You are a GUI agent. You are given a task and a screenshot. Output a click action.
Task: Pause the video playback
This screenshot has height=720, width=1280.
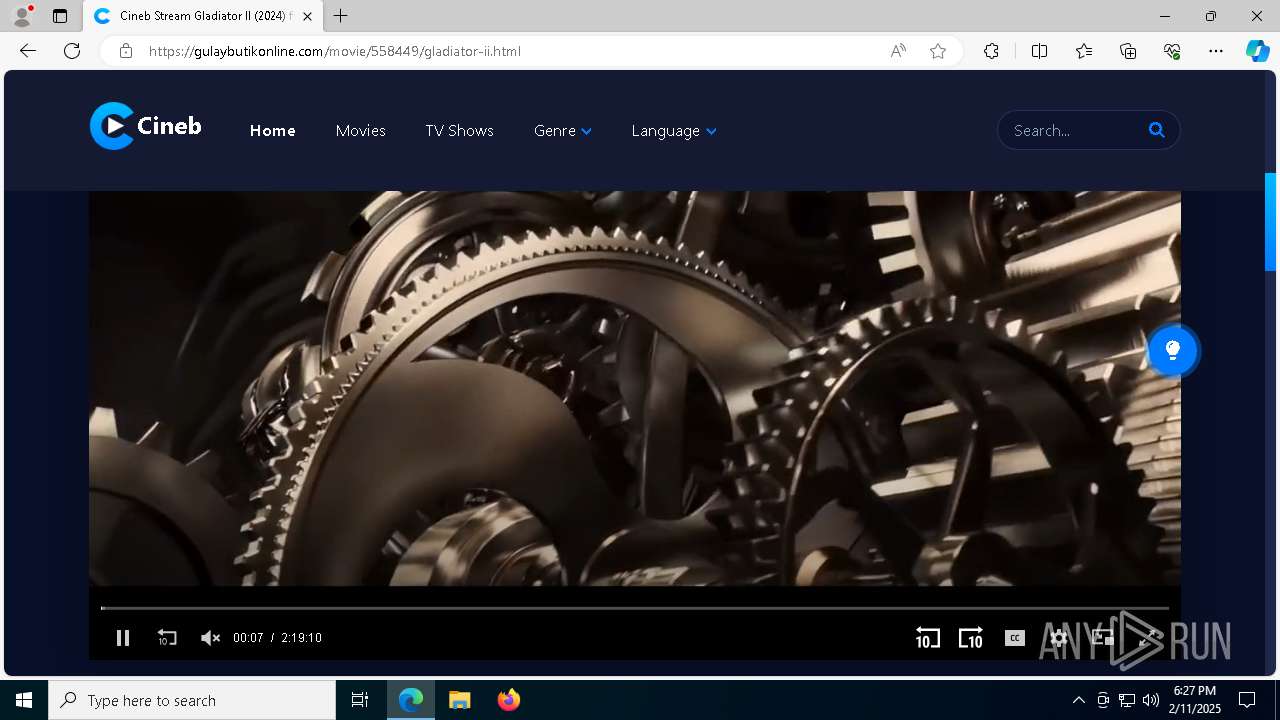click(x=123, y=638)
